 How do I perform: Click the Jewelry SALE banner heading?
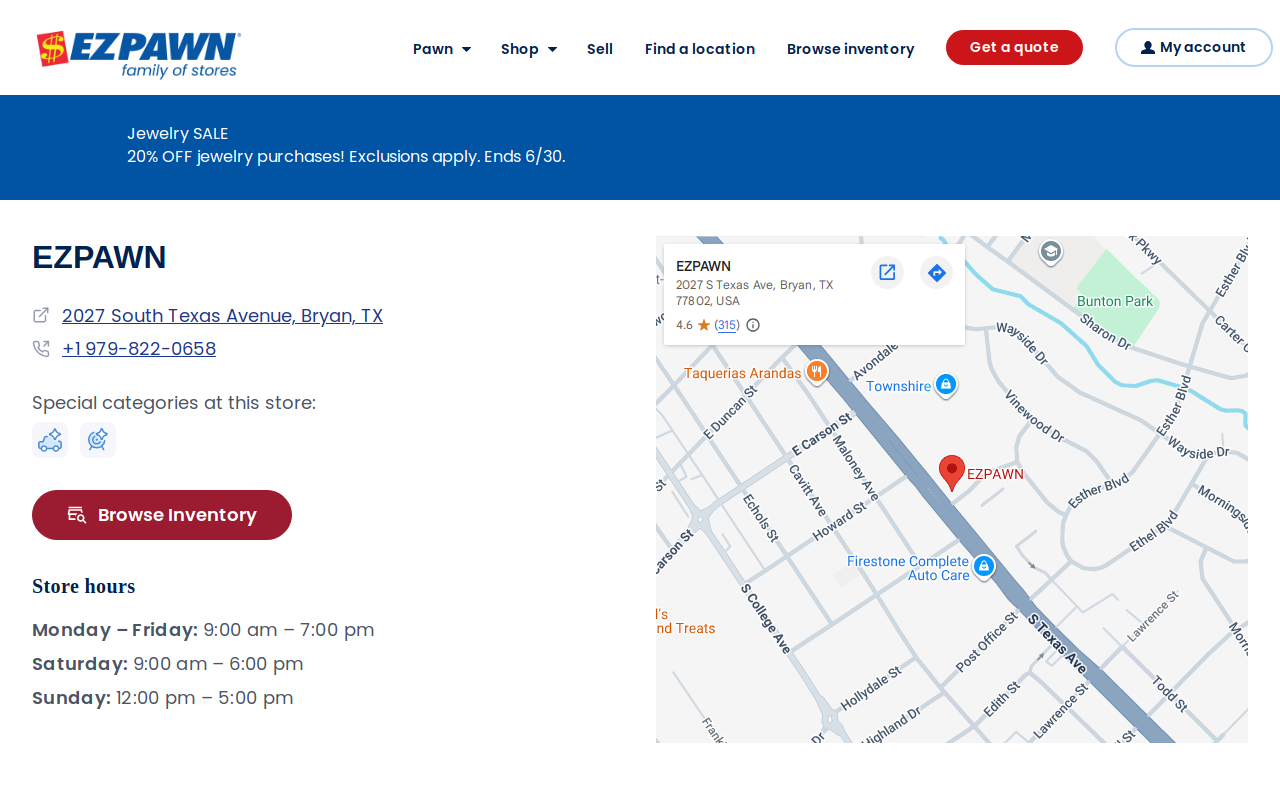pos(178,134)
